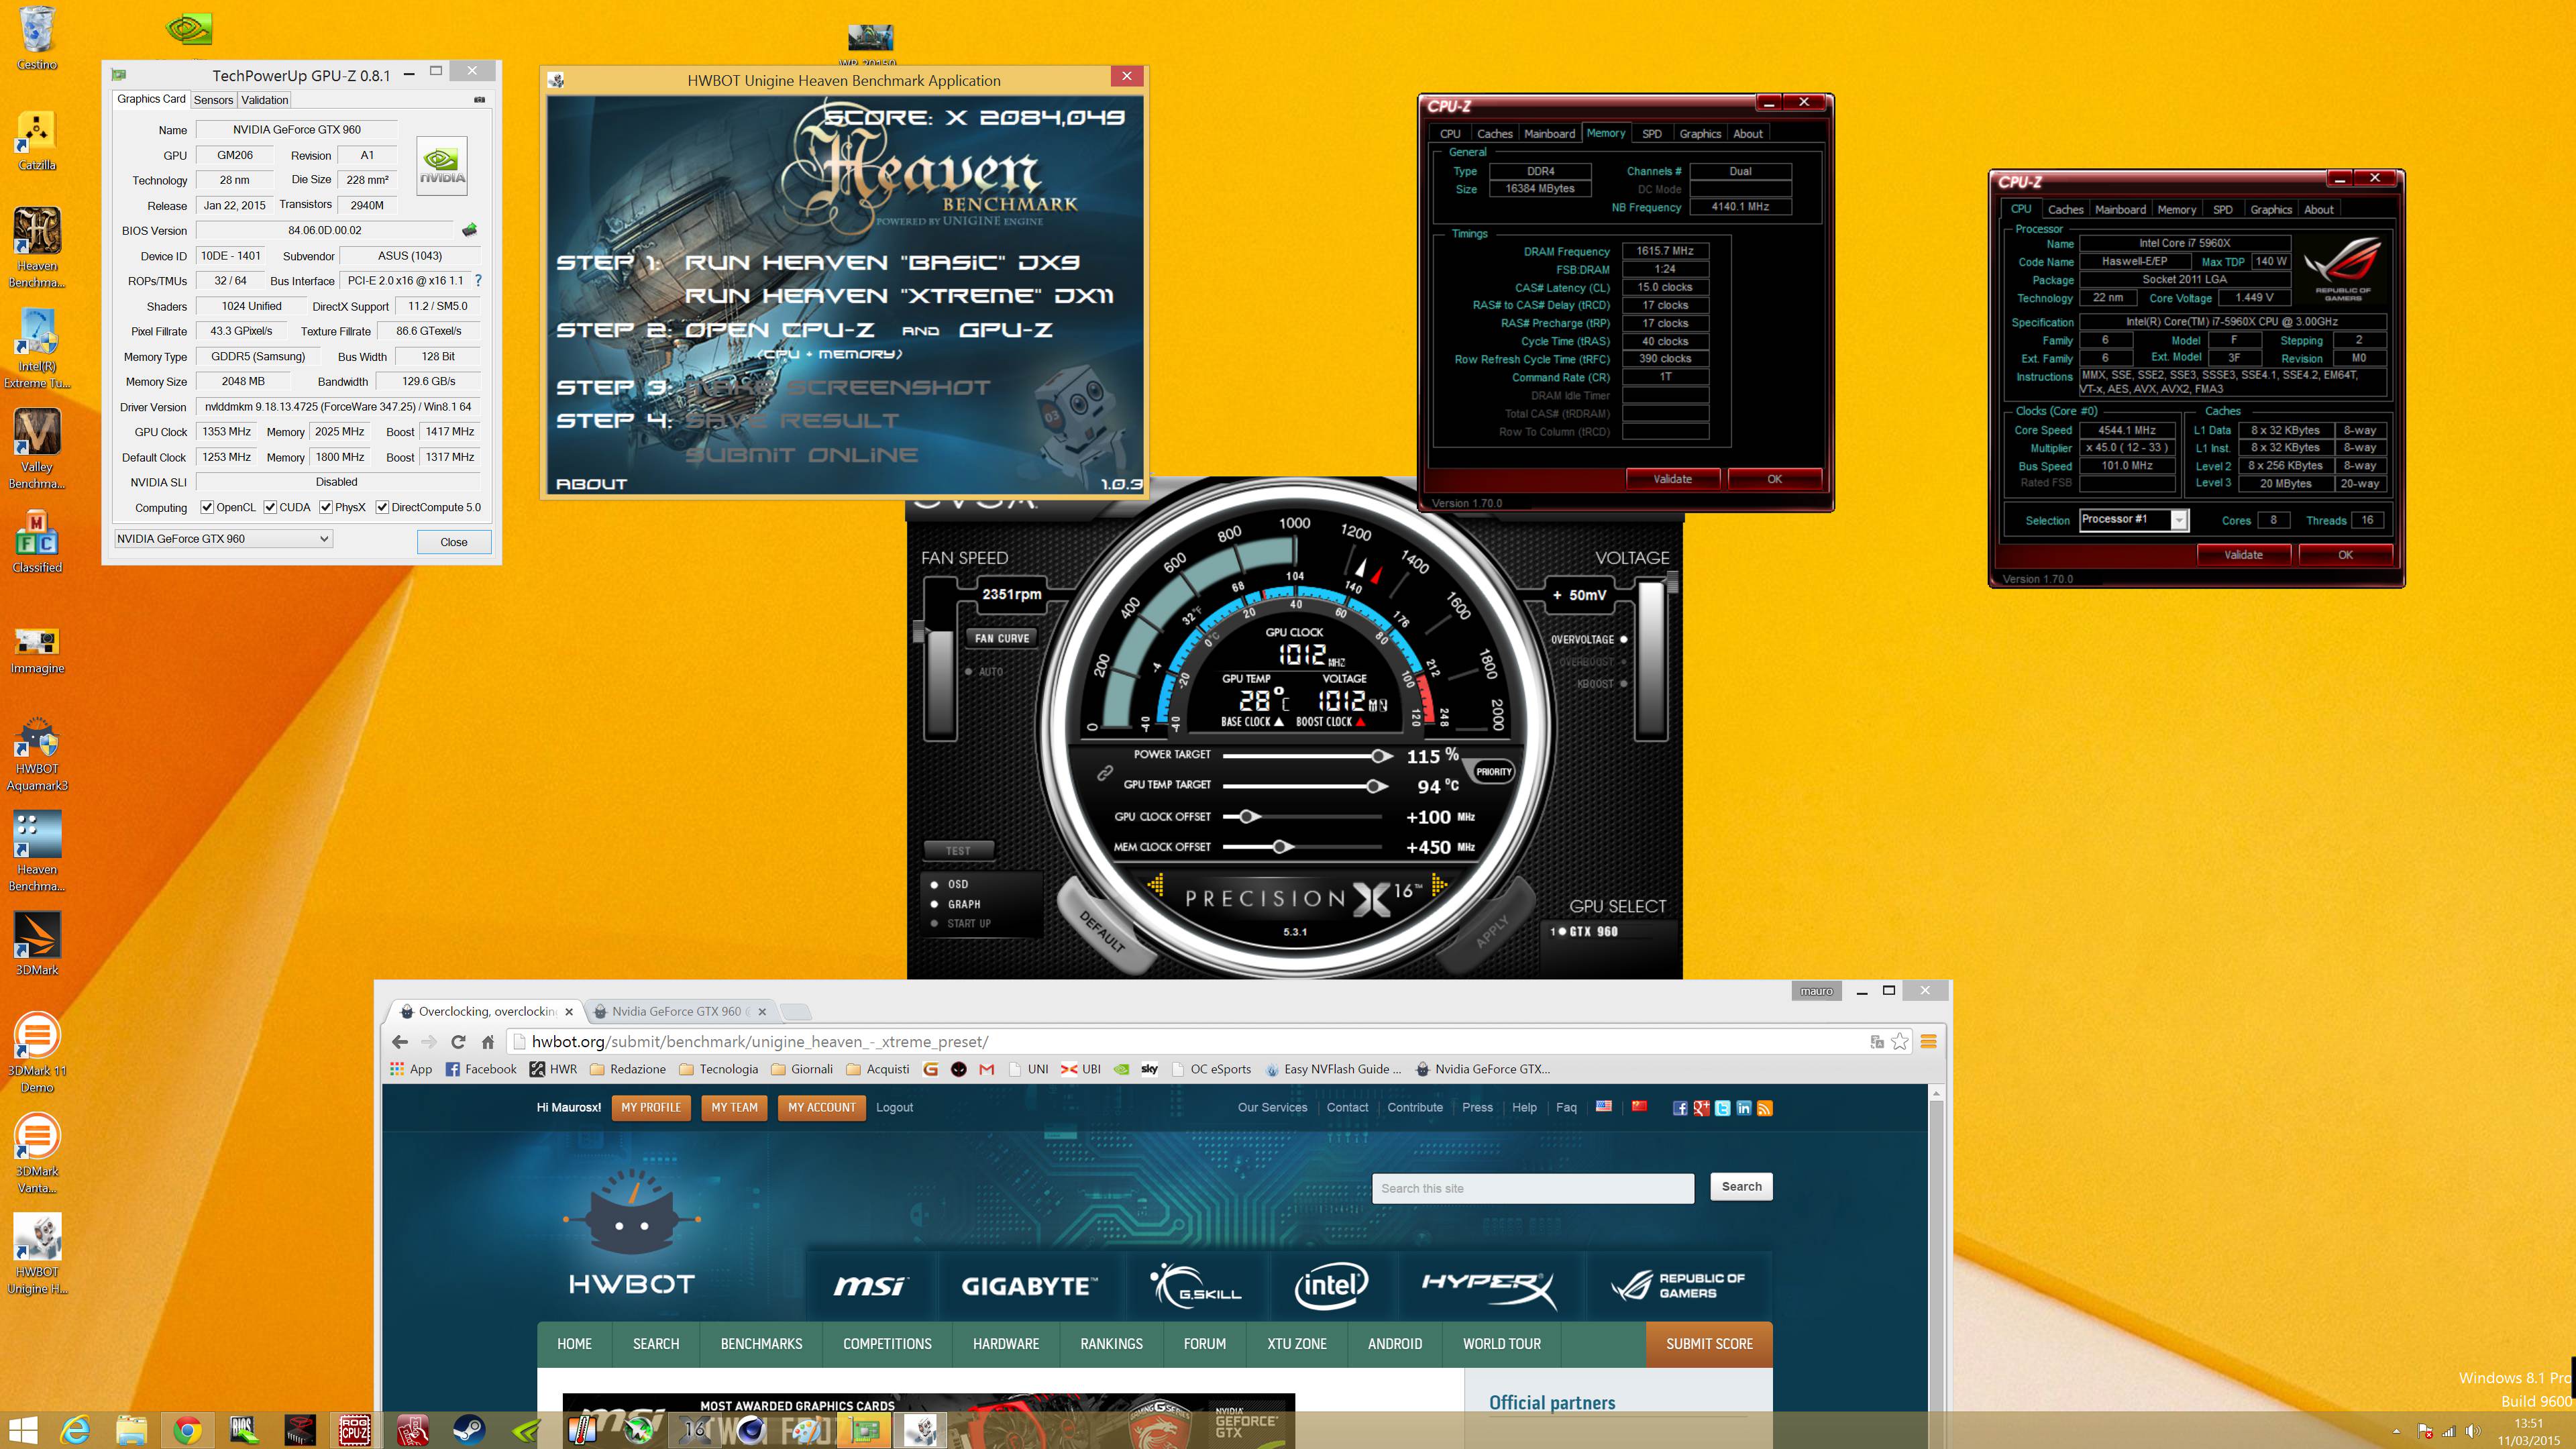
Task: Click the MY PROFILE button on HWBOT
Action: click(x=651, y=1108)
